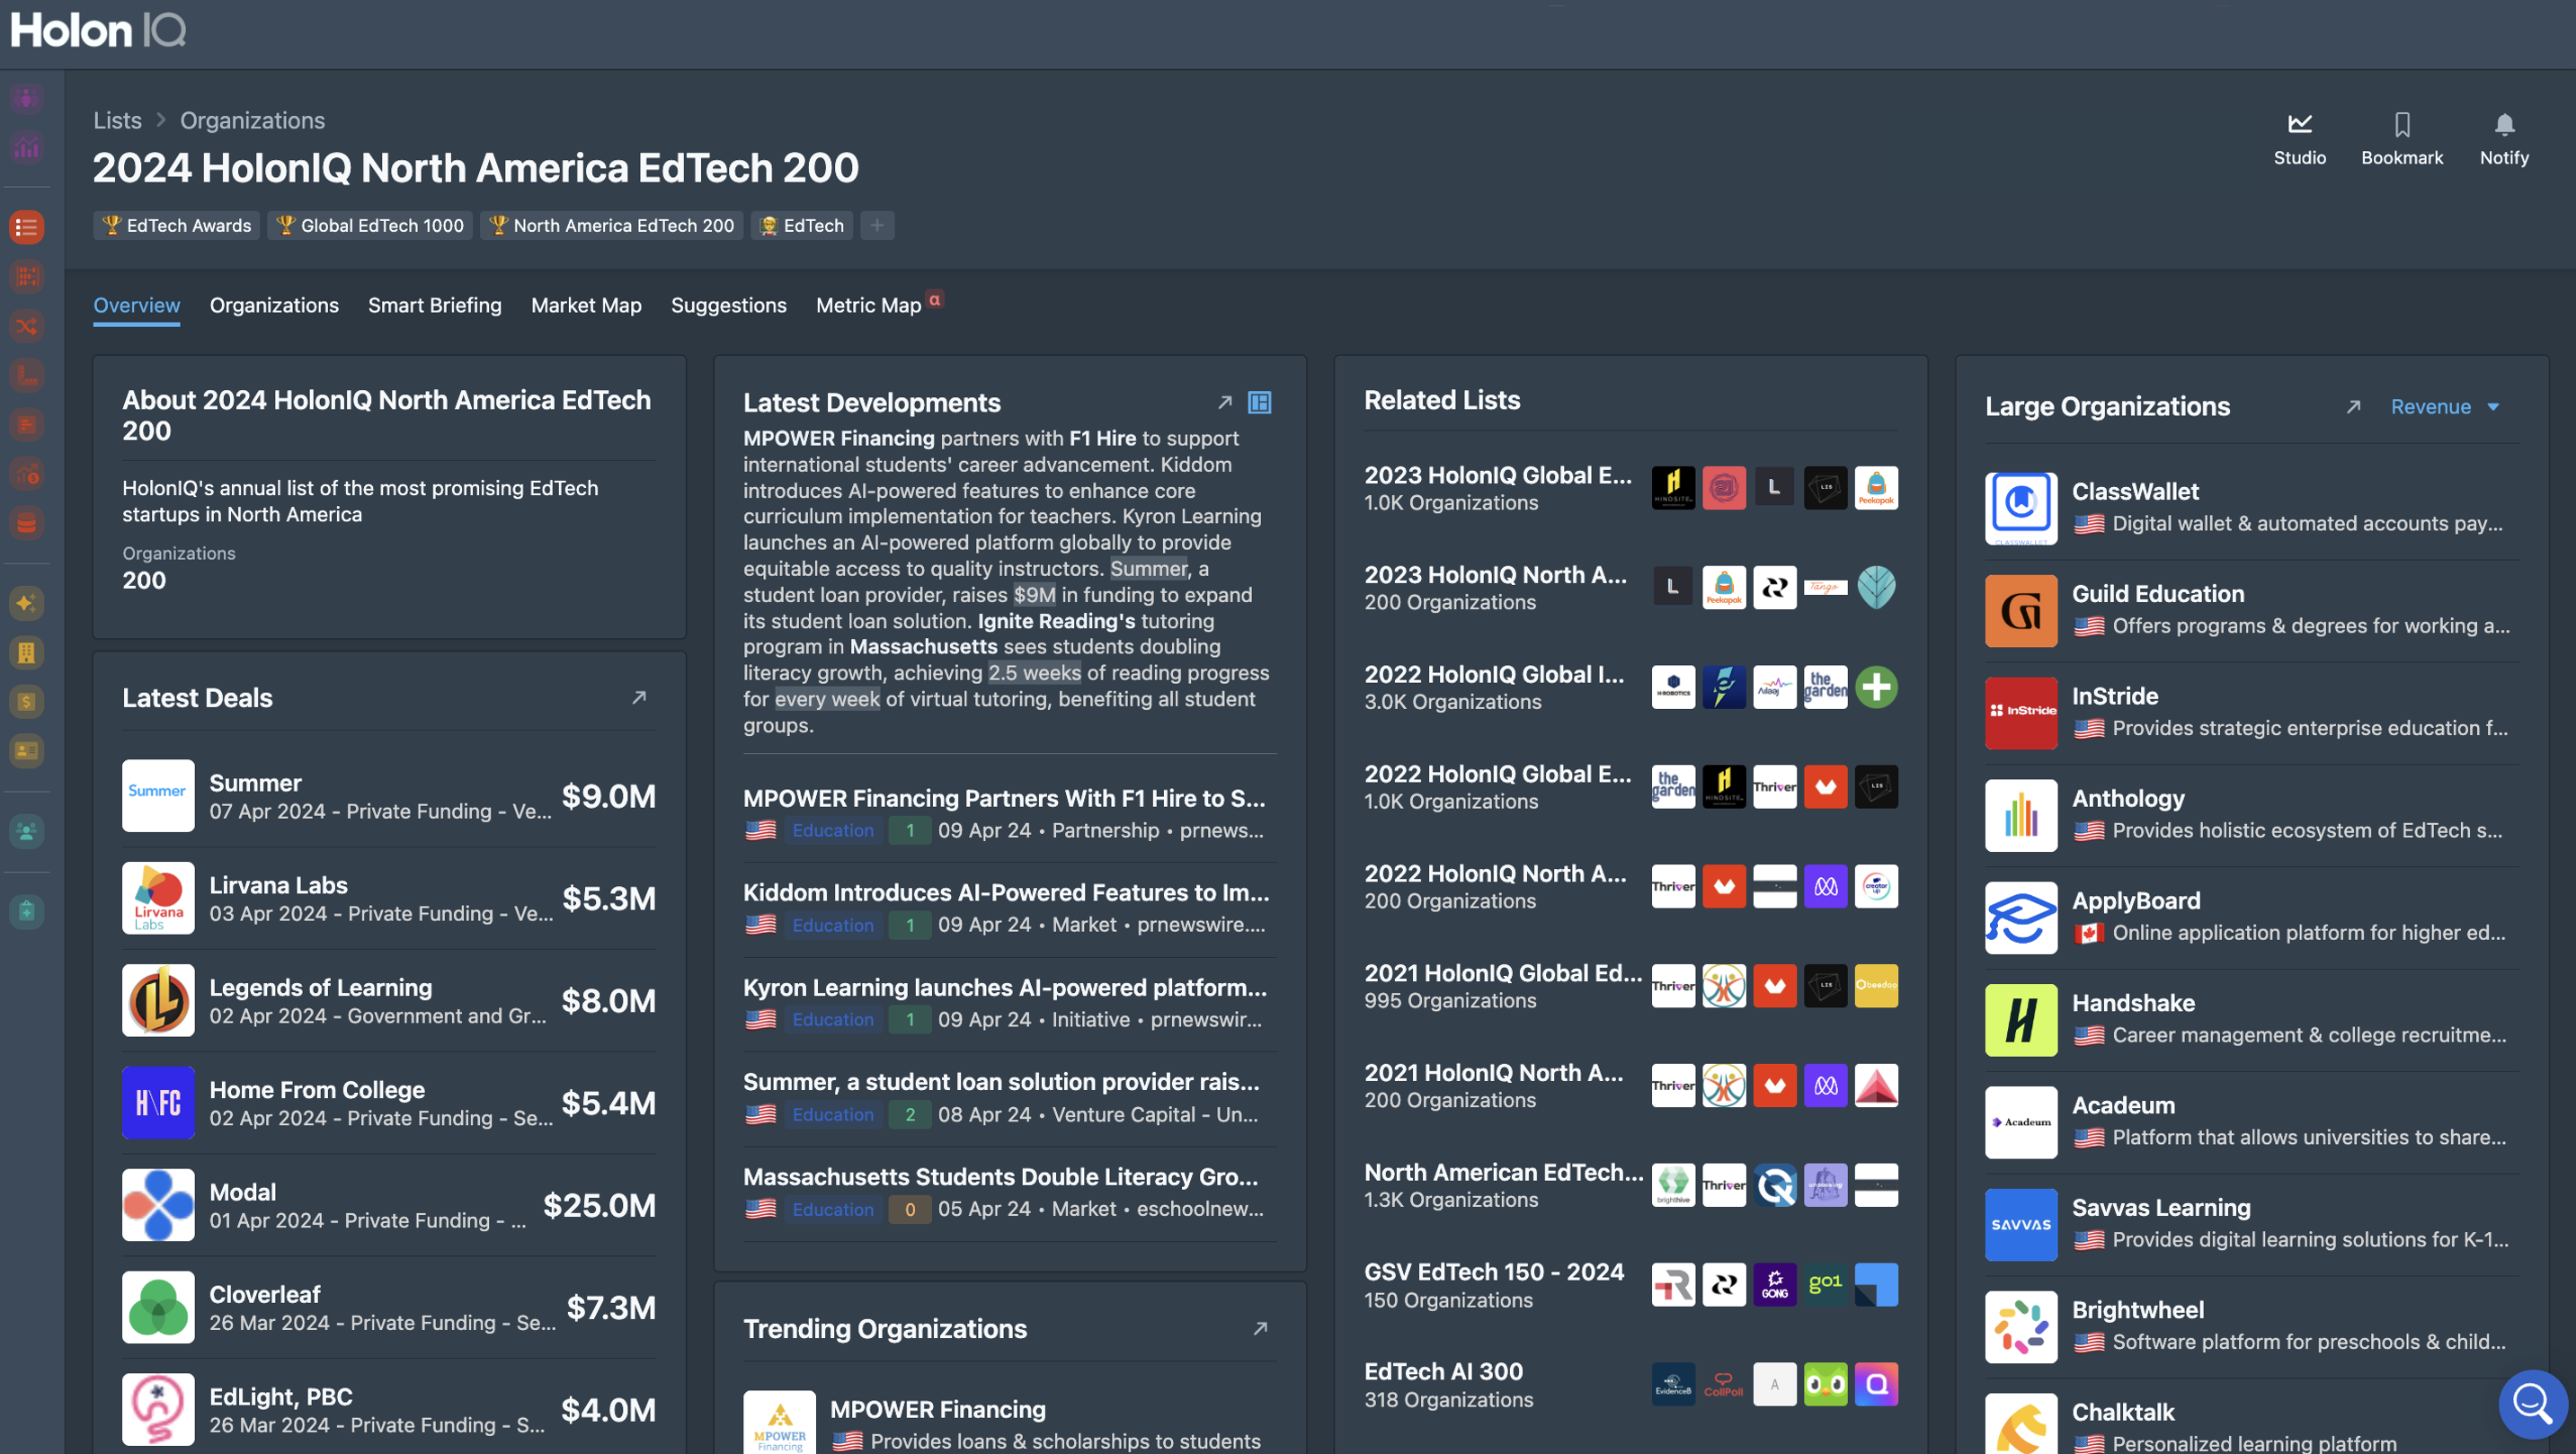Open Kyron Learning launches headline
This screenshot has height=1454, width=2576.
coord(1005,987)
